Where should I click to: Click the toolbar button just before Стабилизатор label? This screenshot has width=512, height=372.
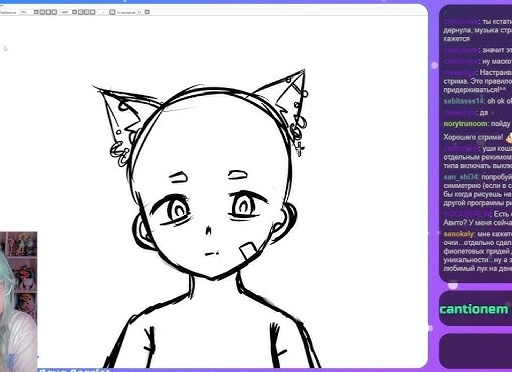point(112,12)
